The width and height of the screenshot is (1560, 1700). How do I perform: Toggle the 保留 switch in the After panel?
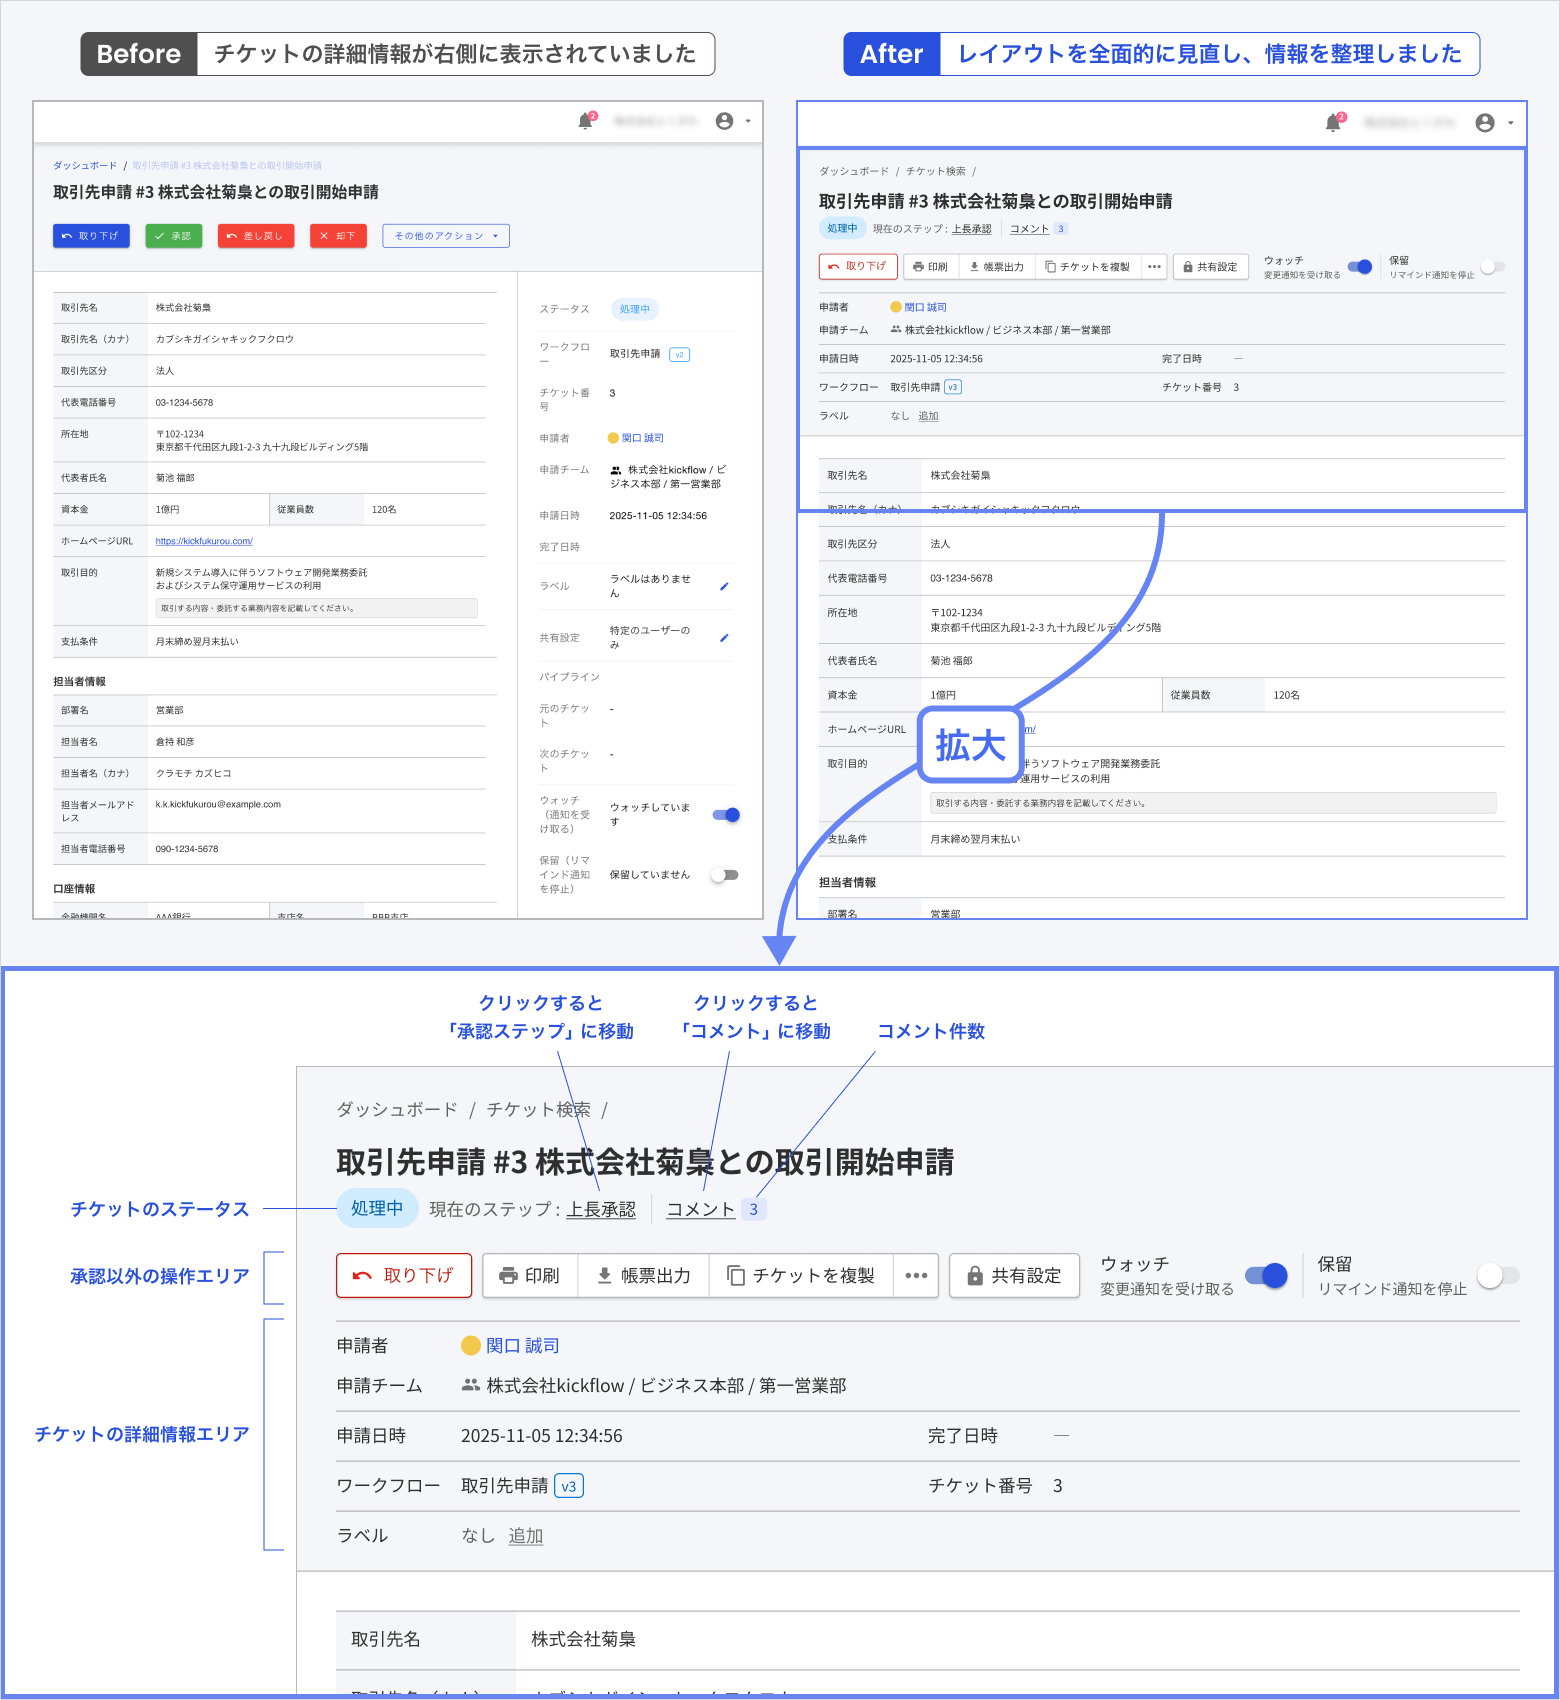pyautogui.click(x=1493, y=267)
